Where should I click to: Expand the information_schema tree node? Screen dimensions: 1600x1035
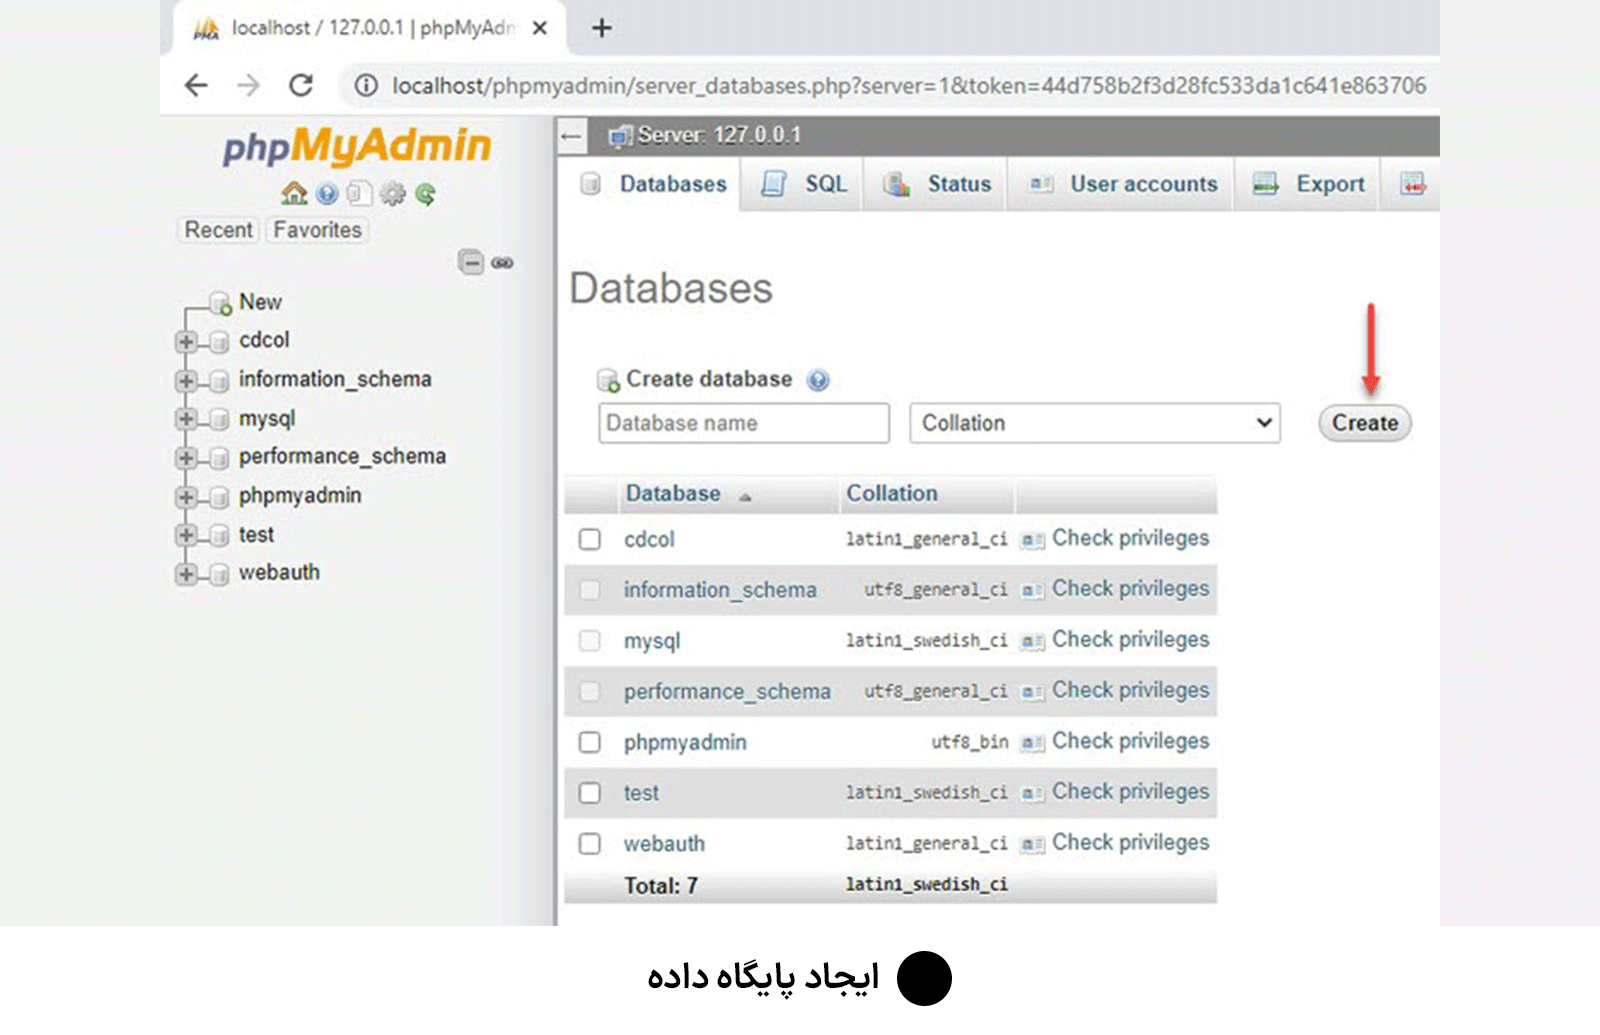click(x=186, y=381)
